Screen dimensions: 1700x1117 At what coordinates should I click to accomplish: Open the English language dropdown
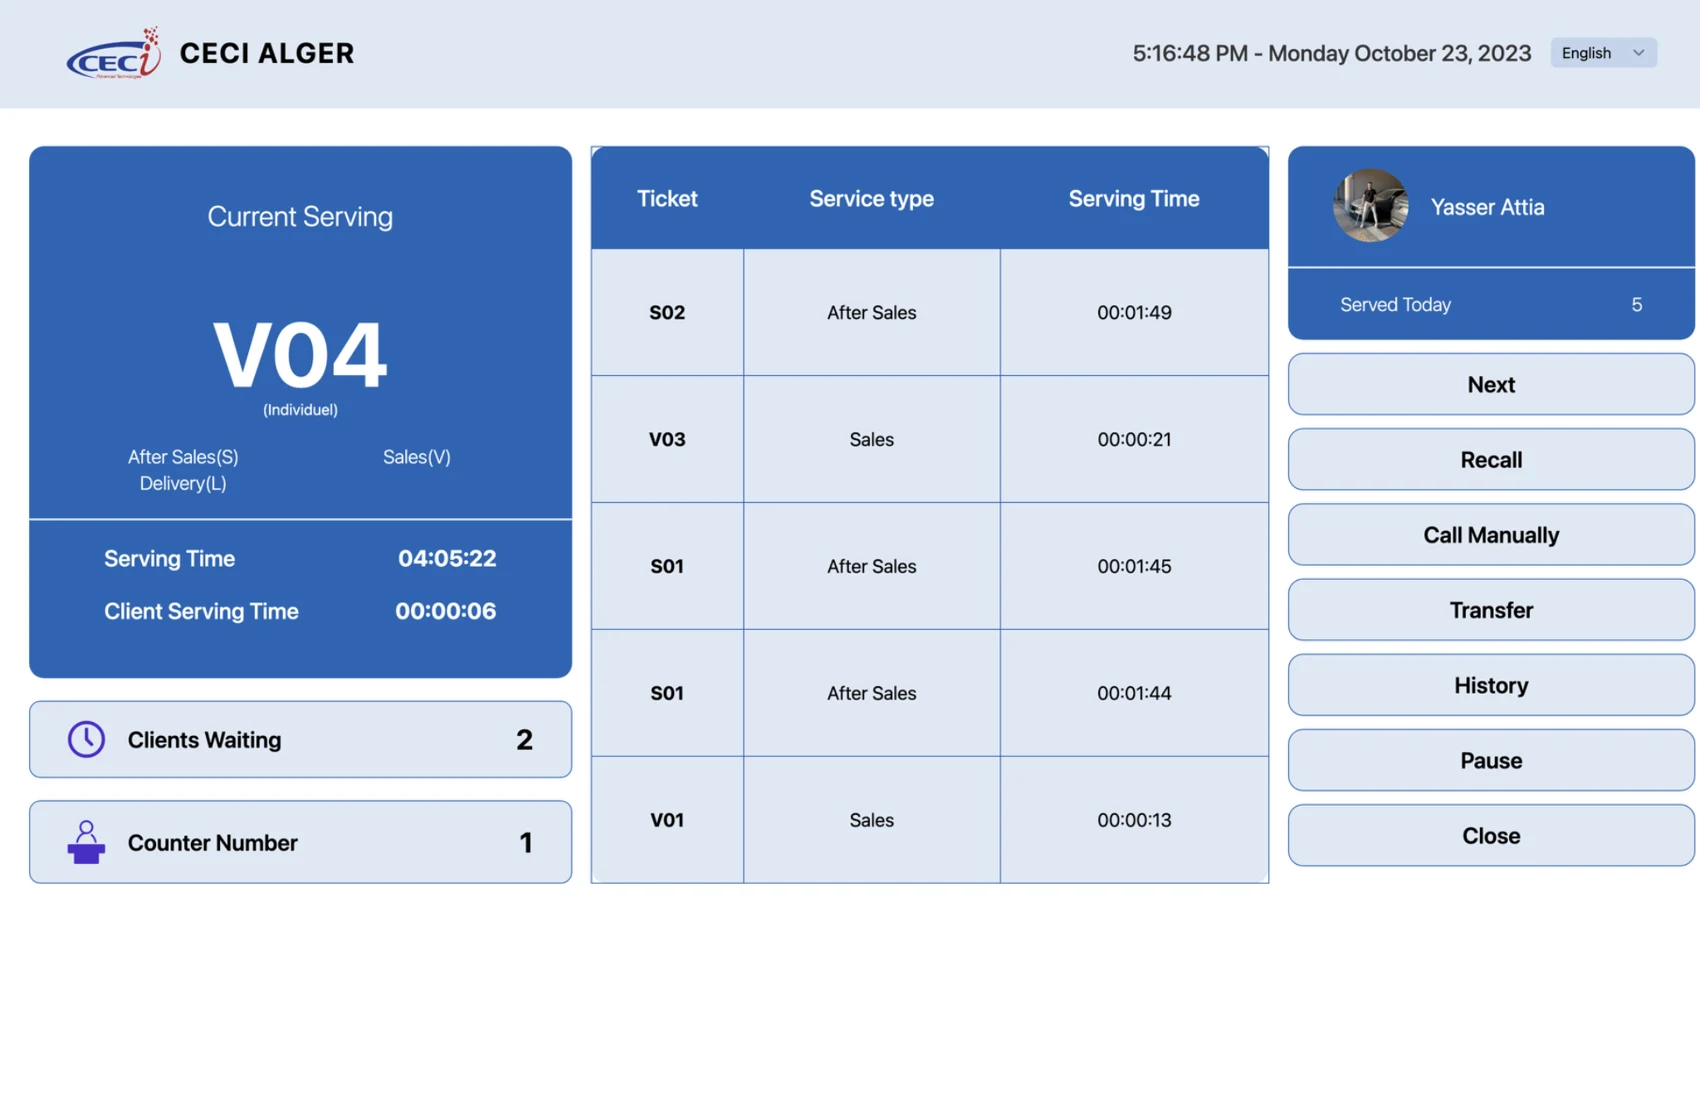[x=1603, y=53]
